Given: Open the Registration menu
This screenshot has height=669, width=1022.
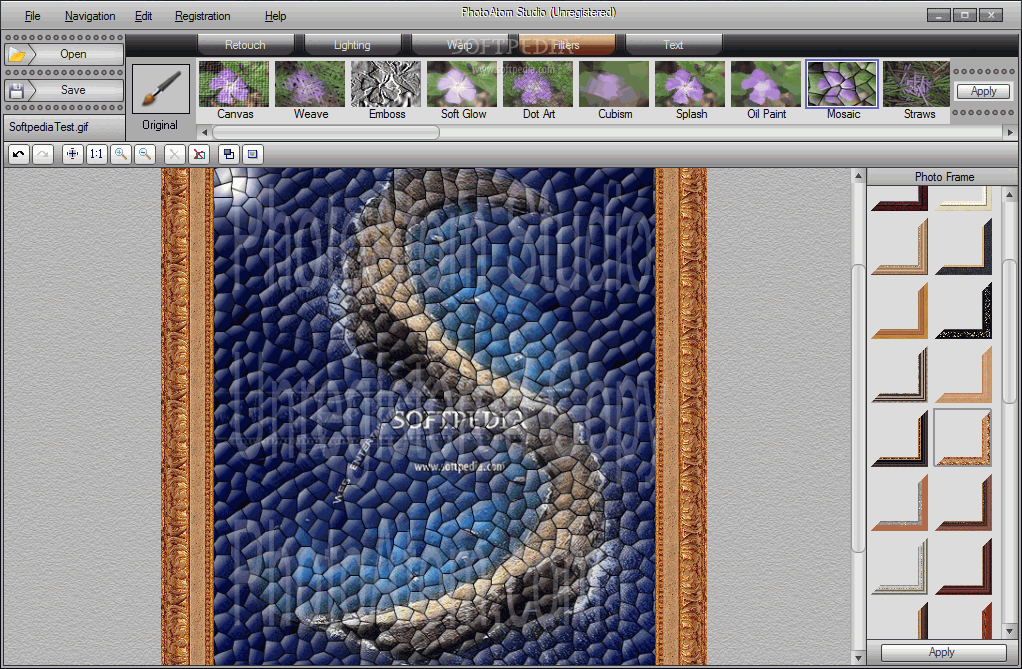Looking at the screenshot, I should [x=202, y=16].
